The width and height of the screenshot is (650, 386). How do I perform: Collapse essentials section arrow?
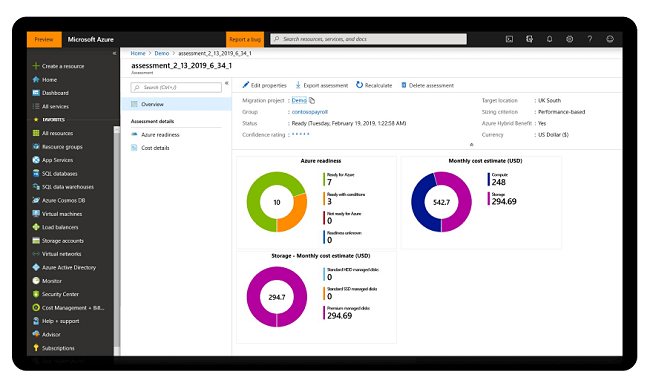pyautogui.click(x=471, y=144)
